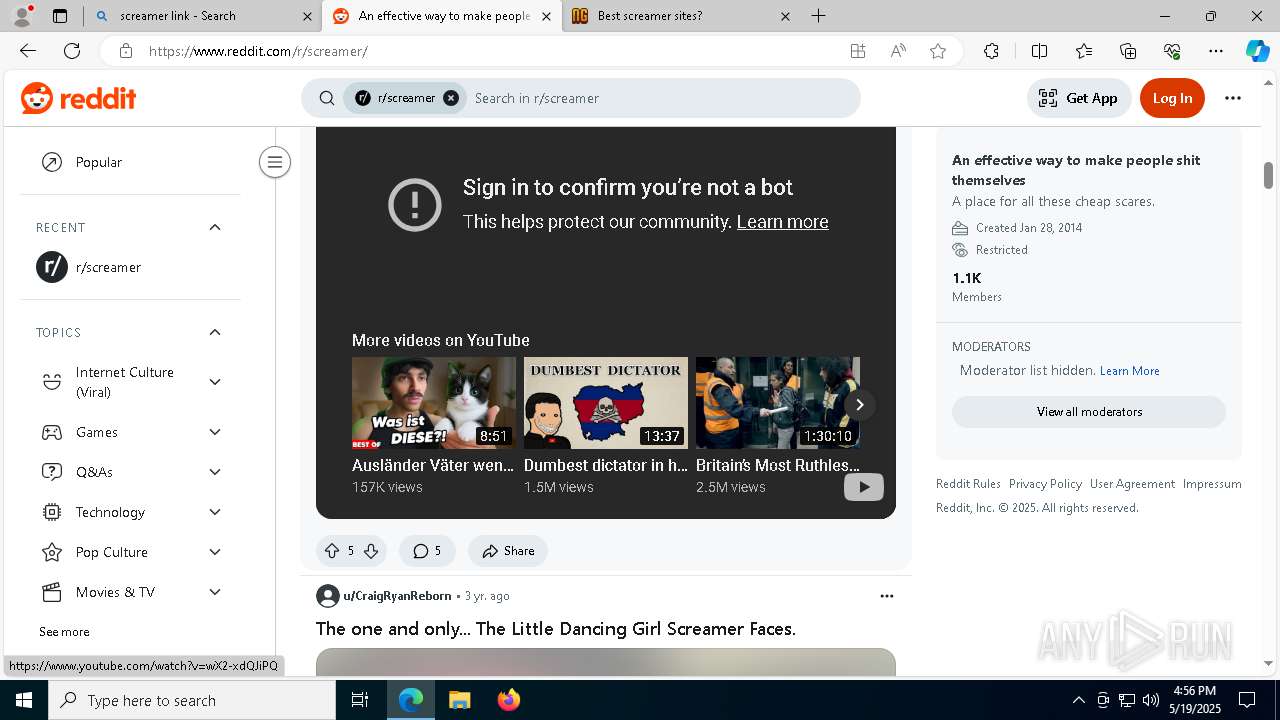Show next suggested YouTube videos
The height and width of the screenshot is (720, 1280).
859,404
